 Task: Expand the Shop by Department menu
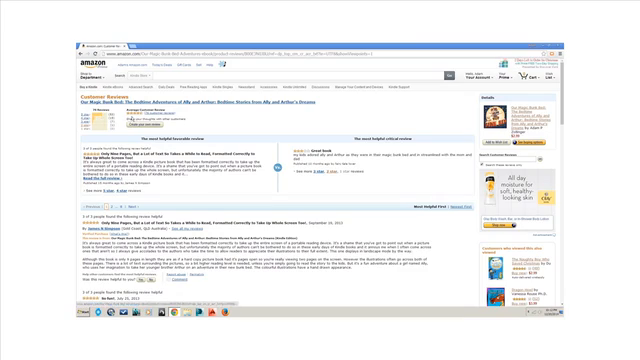pos(92,76)
